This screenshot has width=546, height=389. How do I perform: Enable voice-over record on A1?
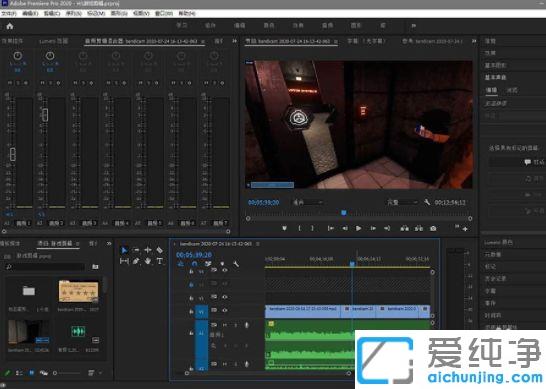tap(247, 325)
